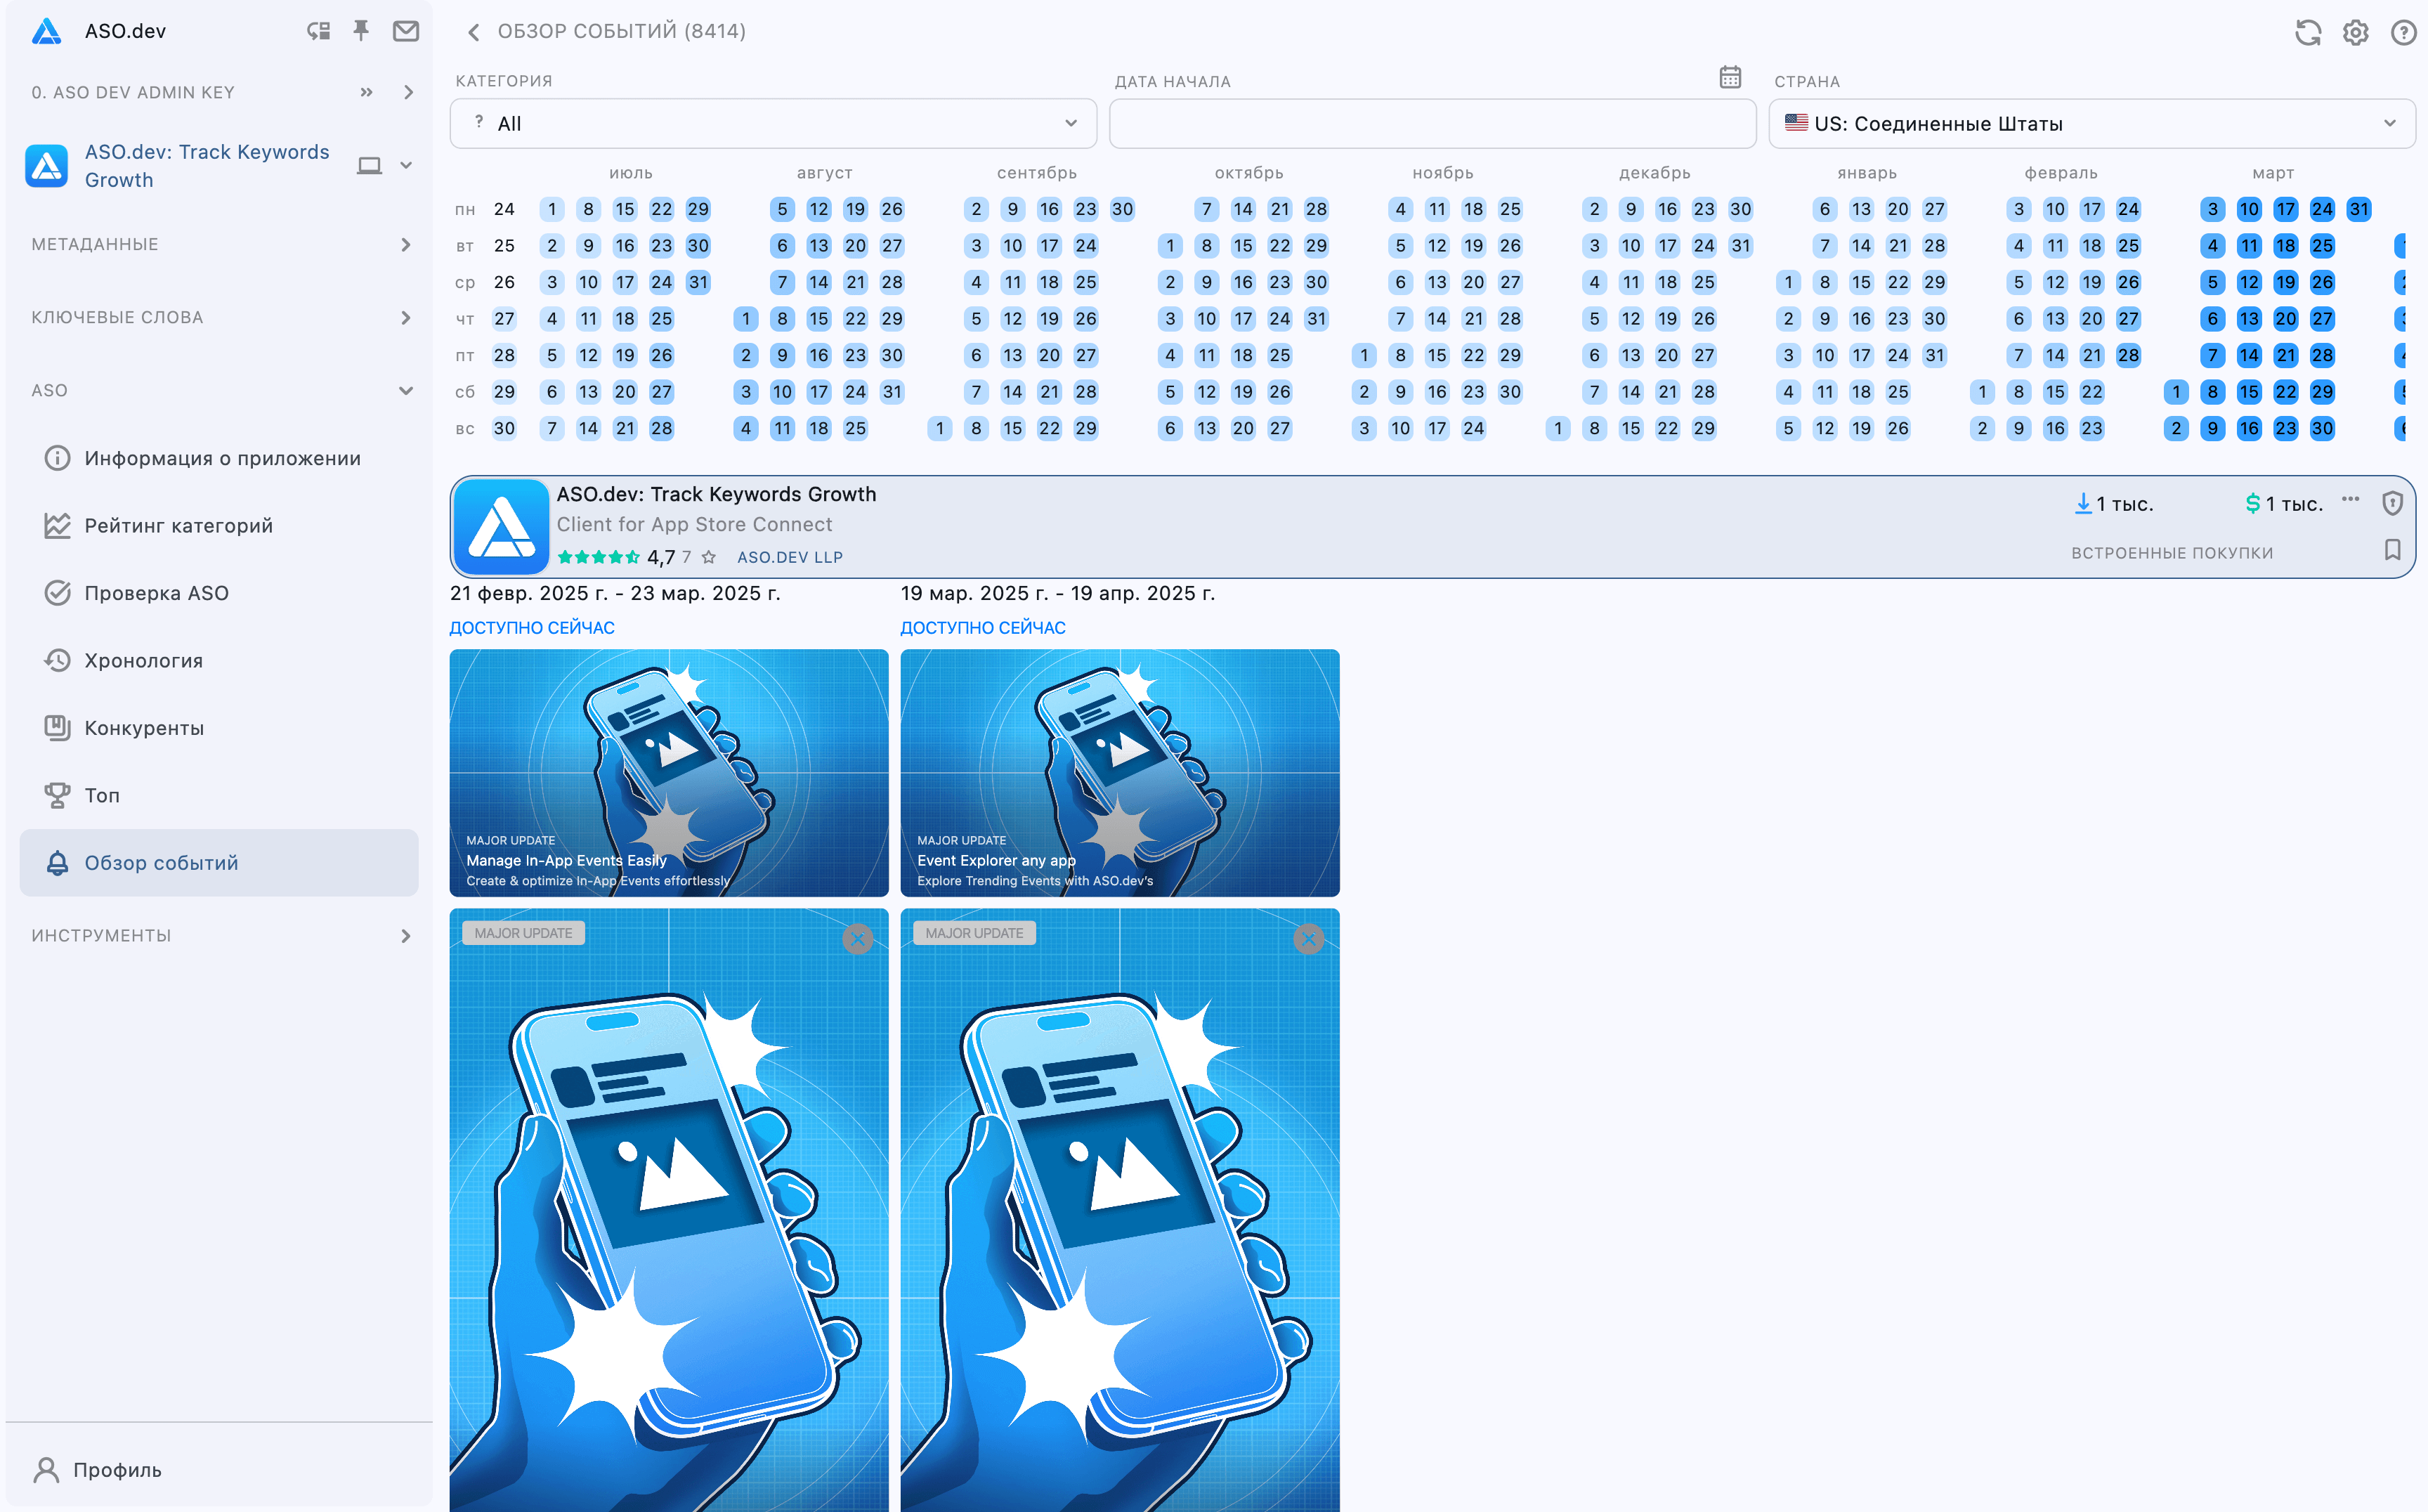Select Обзор событий in sidebar

[219, 863]
